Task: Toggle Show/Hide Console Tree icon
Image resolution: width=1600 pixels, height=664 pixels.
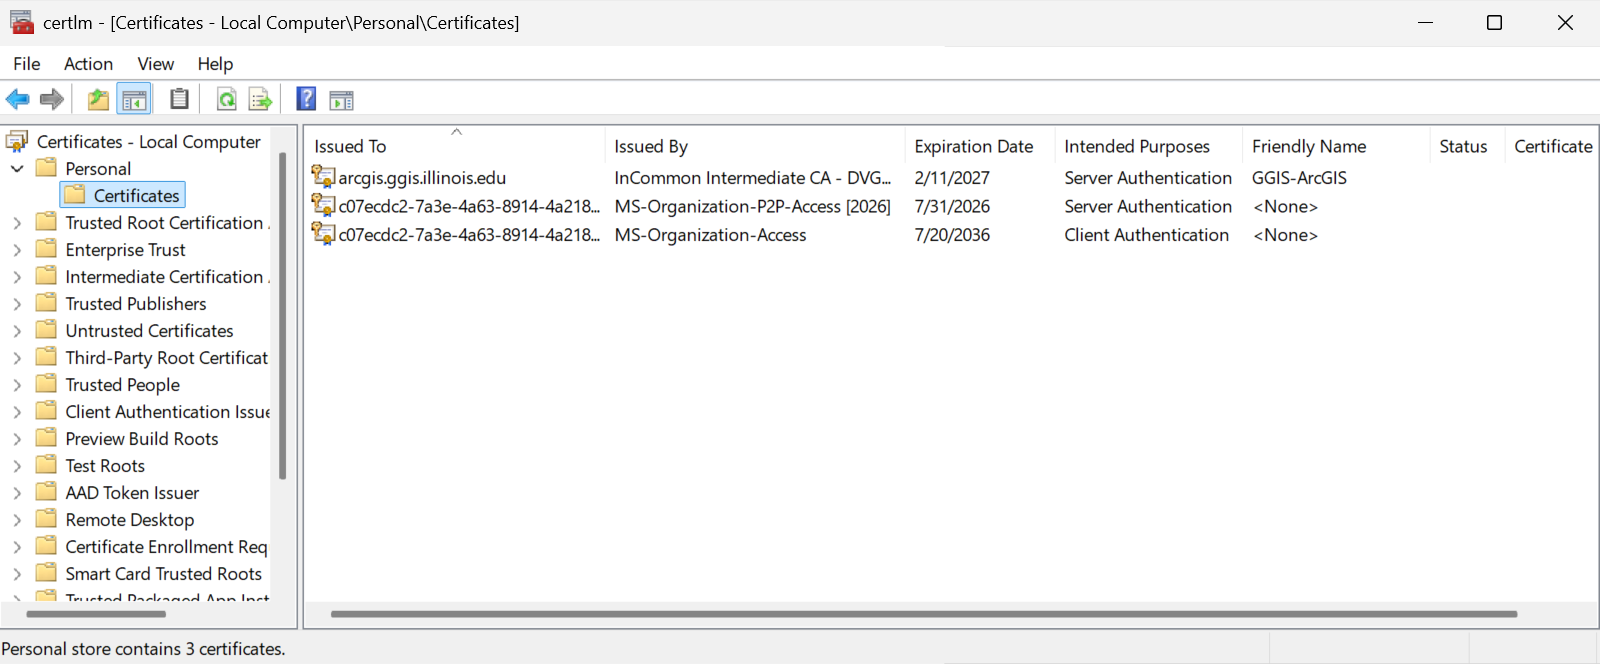Action: coord(134,99)
